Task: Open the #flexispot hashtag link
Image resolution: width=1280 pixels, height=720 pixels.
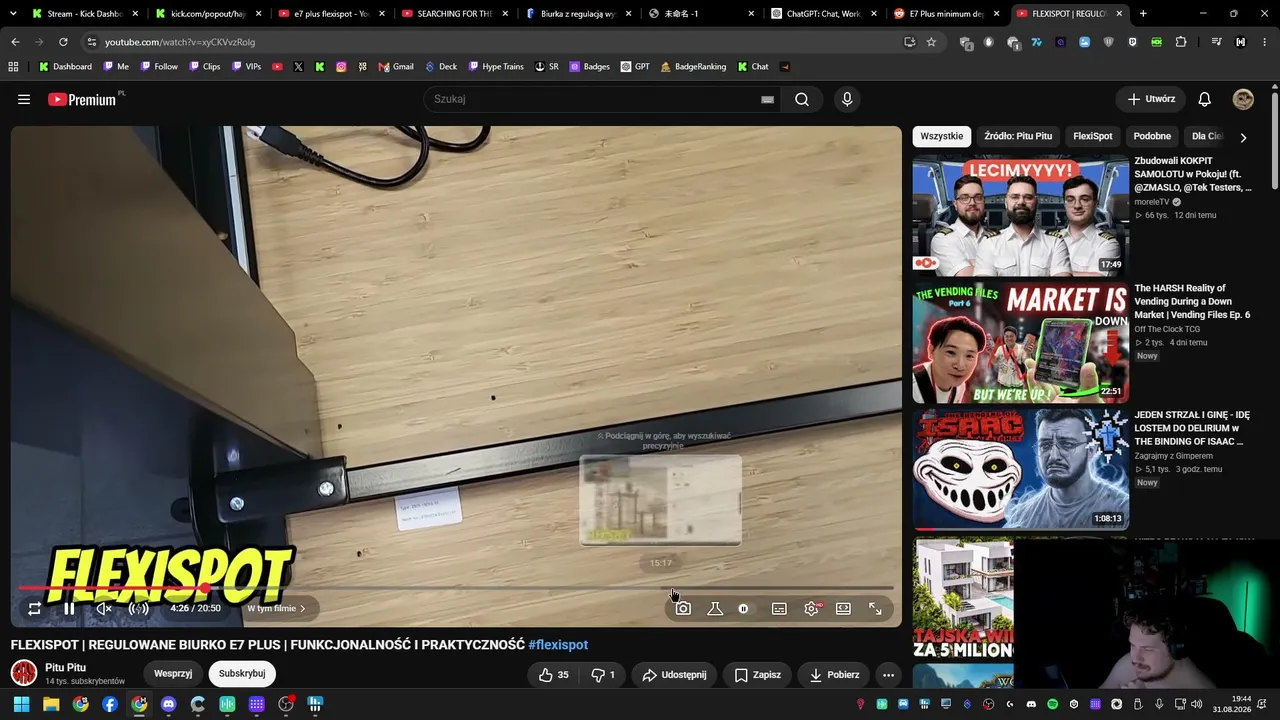Action: (558, 645)
